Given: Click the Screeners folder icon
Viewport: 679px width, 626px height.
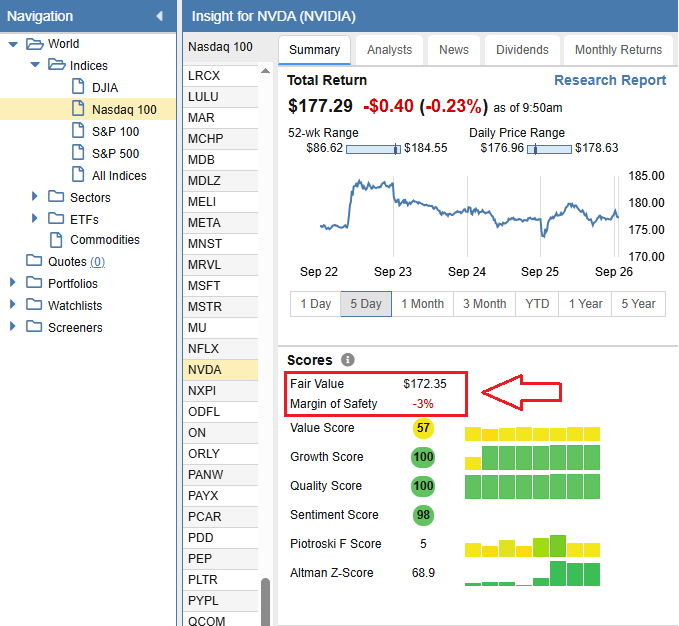Looking at the screenshot, I should tap(34, 328).
